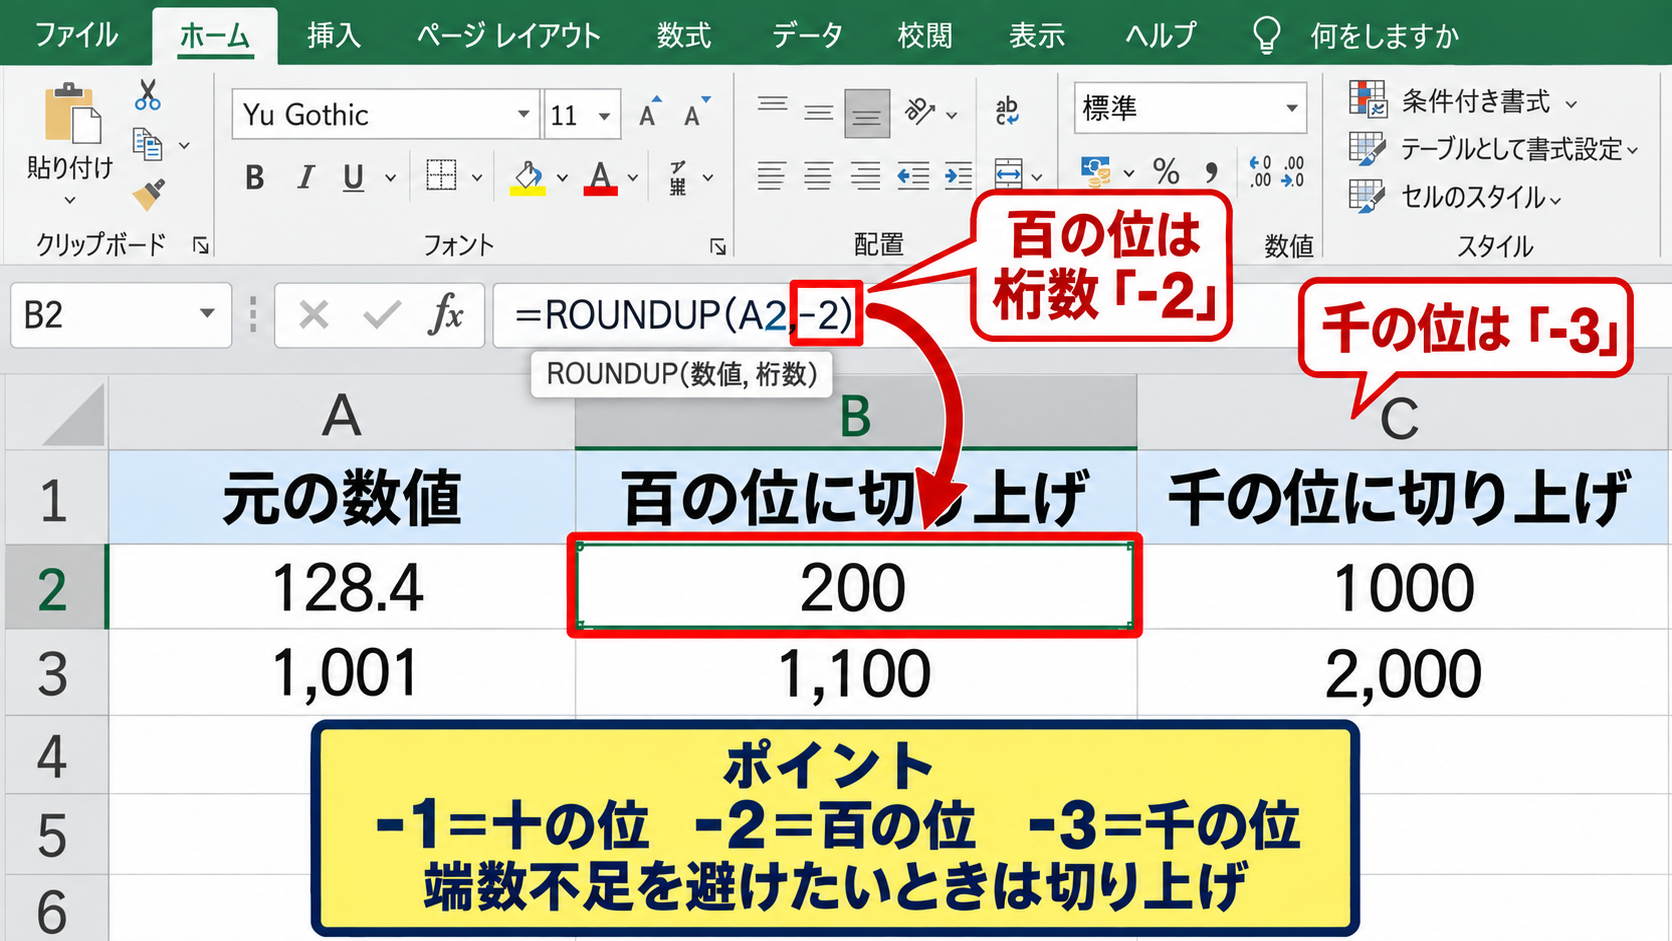
Task: Switch to the データ tab
Action: pyautogui.click(x=806, y=35)
